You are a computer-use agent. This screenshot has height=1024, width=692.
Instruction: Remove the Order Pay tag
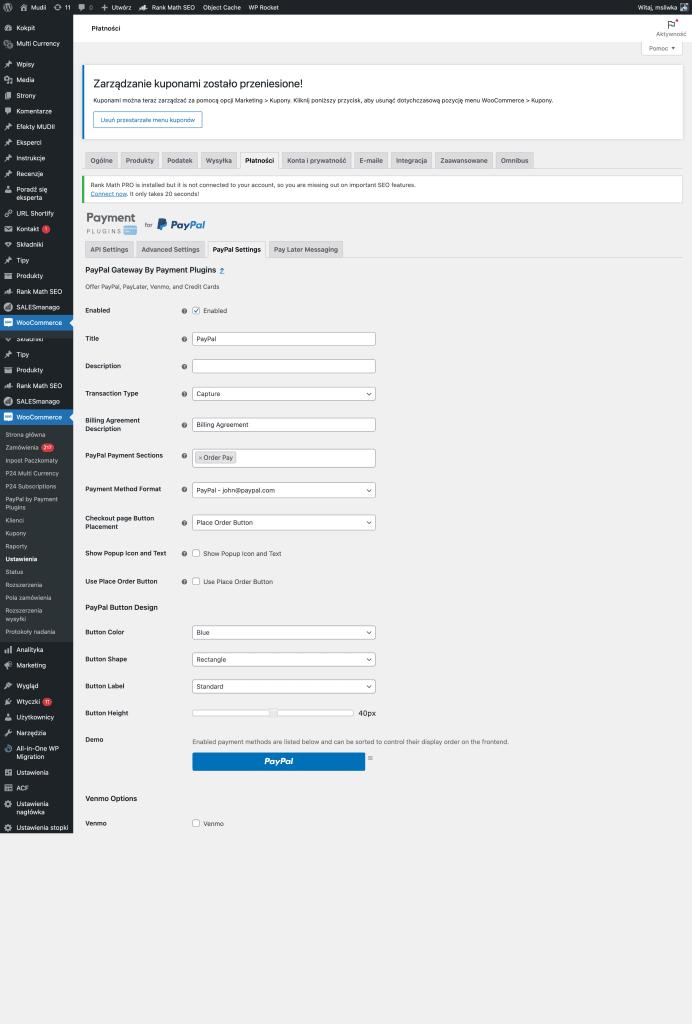tap(200, 457)
